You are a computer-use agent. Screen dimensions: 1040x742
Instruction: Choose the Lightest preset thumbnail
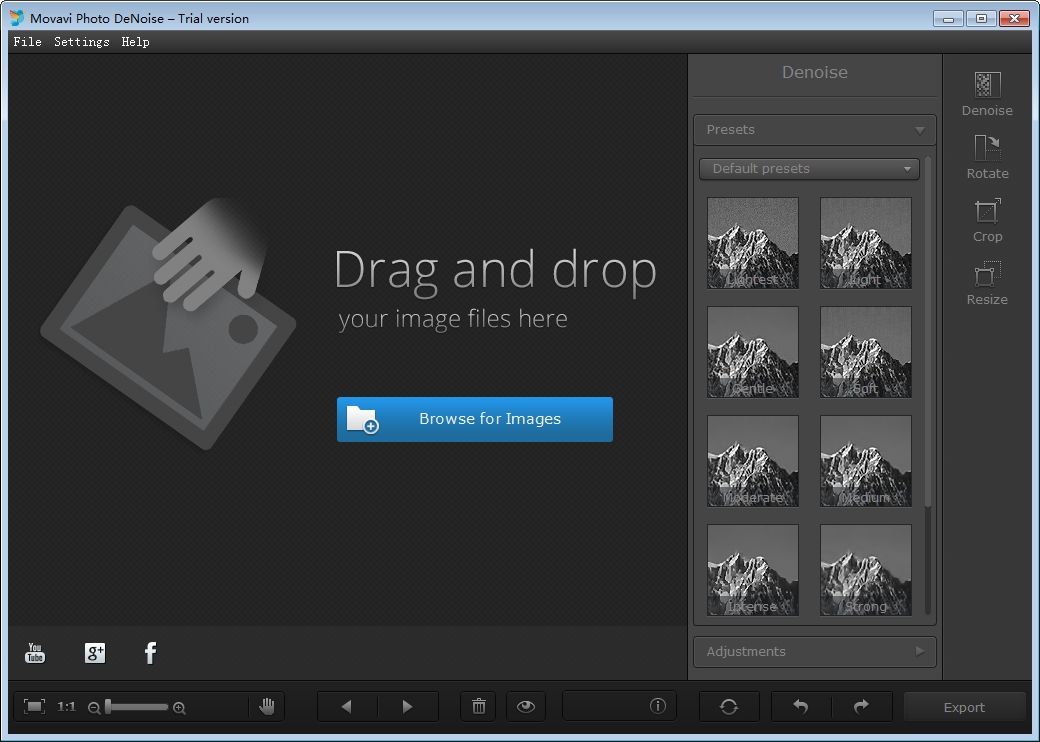click(753, 243)
